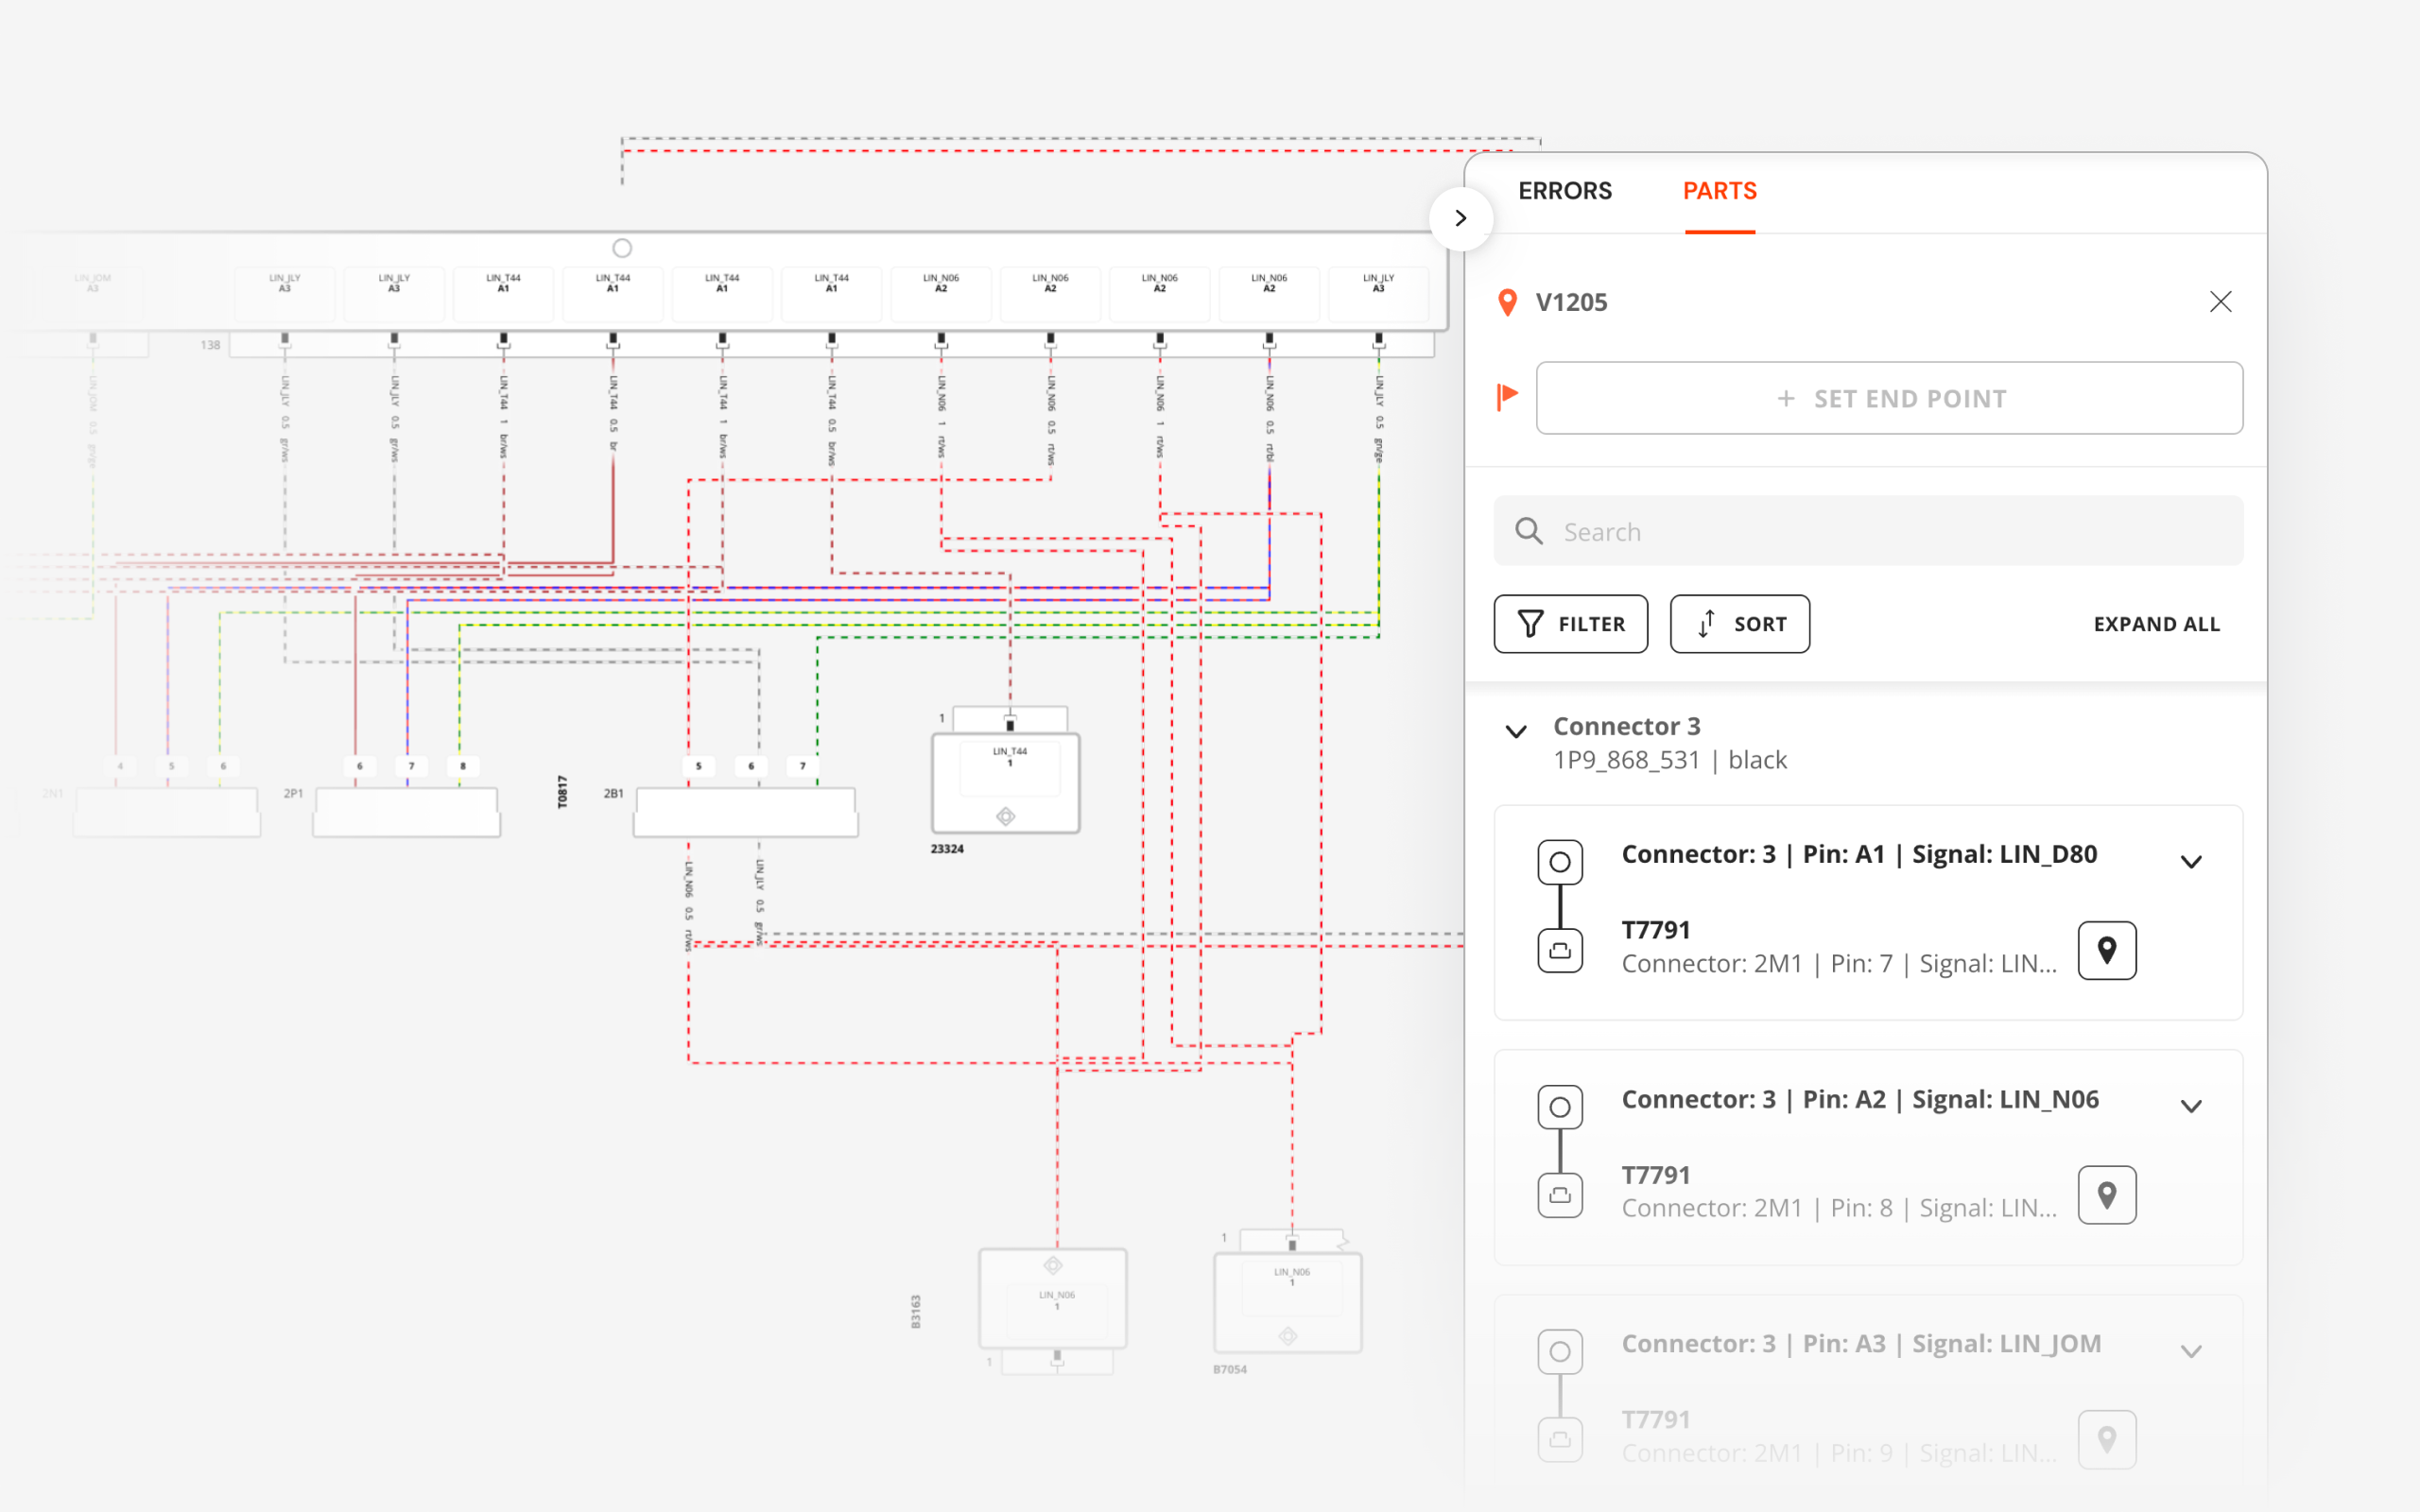Click EXPAND ALL link
The image size is (2420, 1512).
click(2156, 624)
